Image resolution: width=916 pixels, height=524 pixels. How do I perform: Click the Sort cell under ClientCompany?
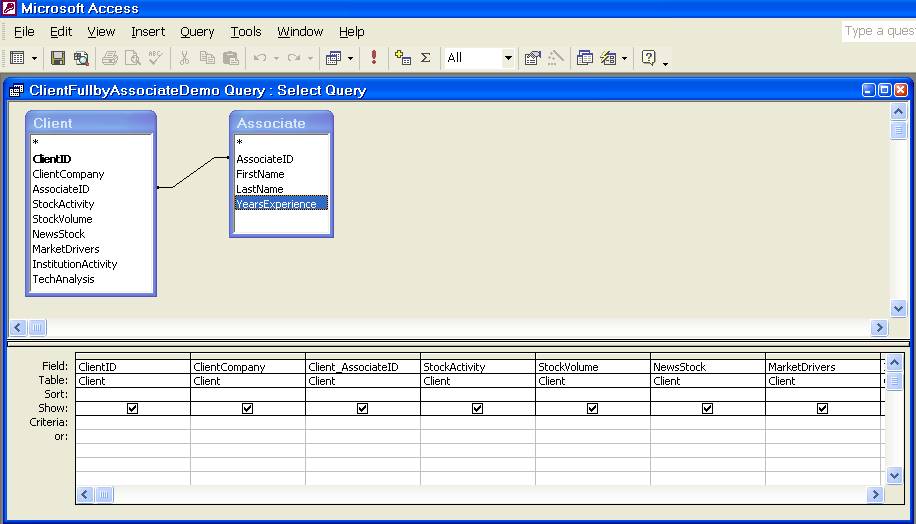click(x=247, y=394)
